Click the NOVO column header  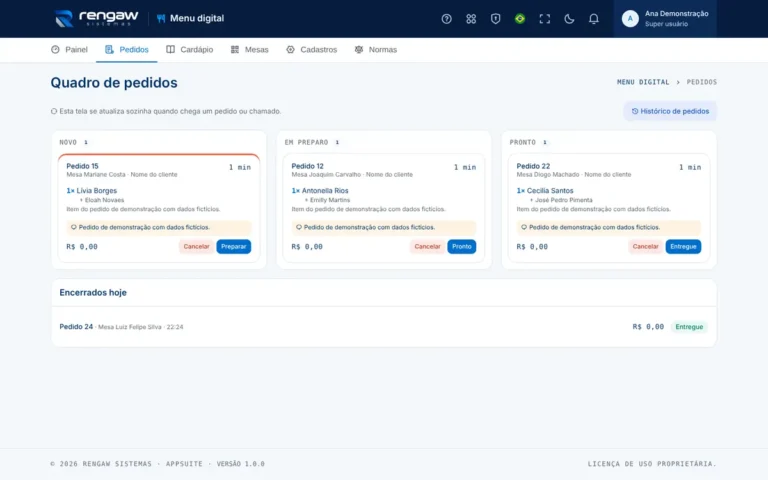(x=68, y=142)
